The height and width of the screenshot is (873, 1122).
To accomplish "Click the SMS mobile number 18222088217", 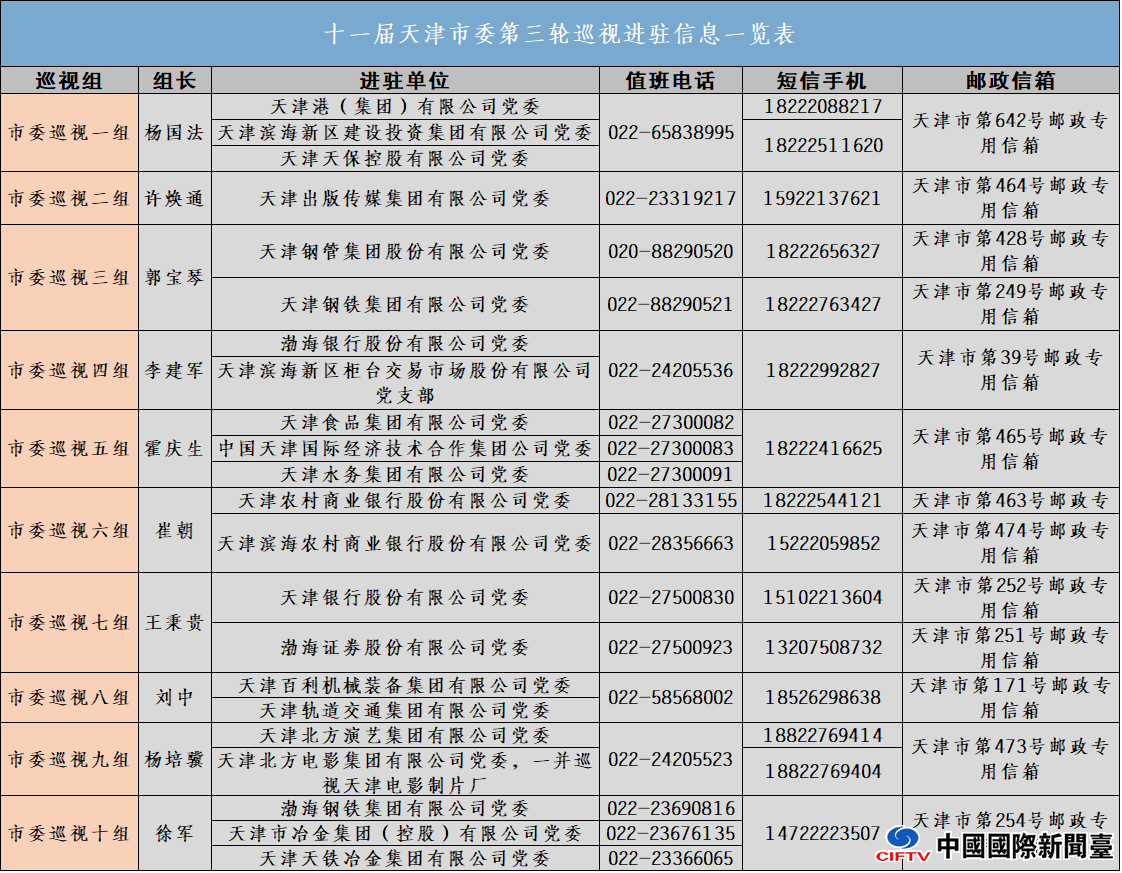I will click(x=823, y=107).
